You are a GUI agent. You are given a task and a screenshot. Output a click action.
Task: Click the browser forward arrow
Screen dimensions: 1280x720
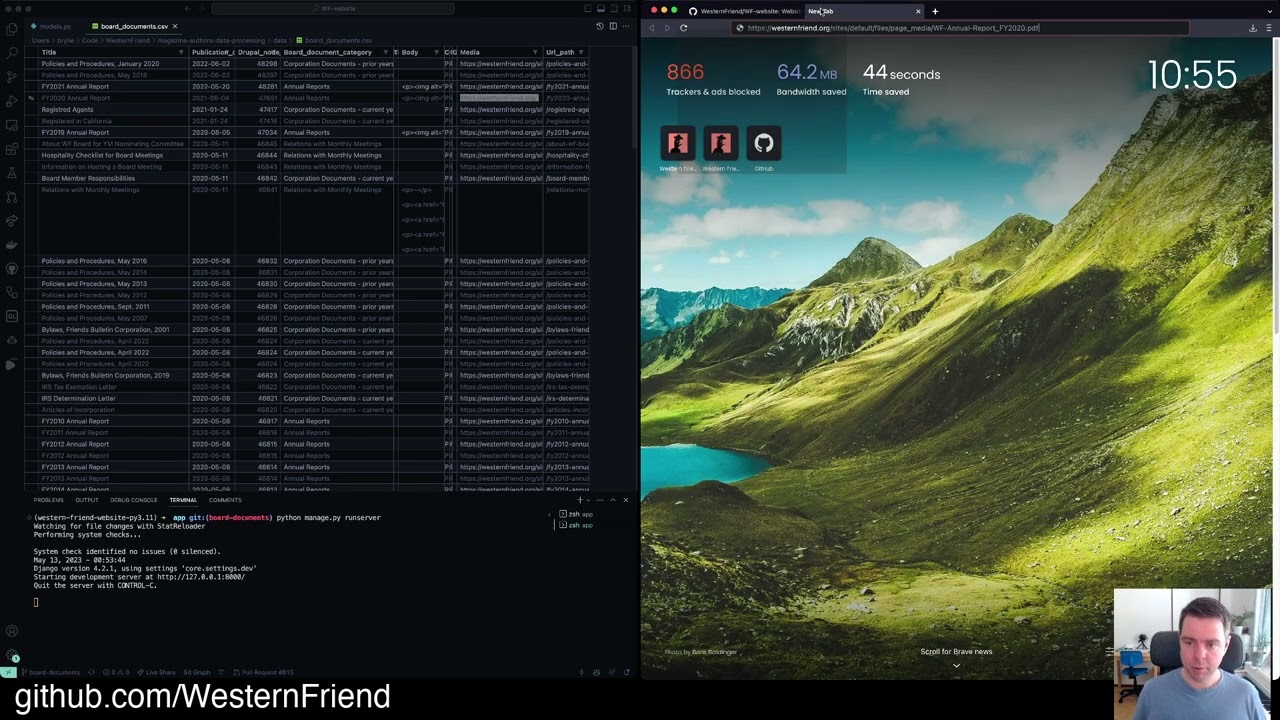(666, 28)
